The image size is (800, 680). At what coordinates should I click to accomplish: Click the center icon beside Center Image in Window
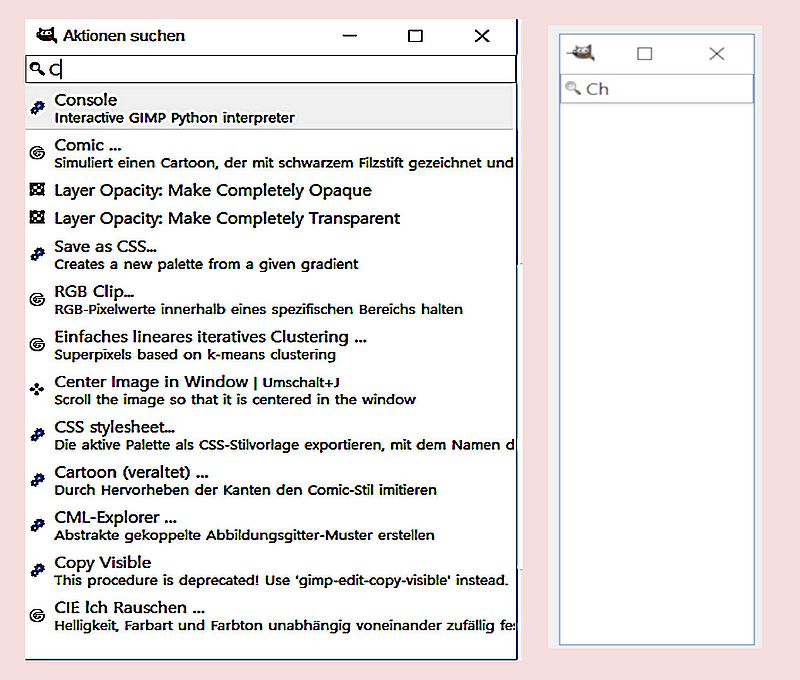(37, 390)
